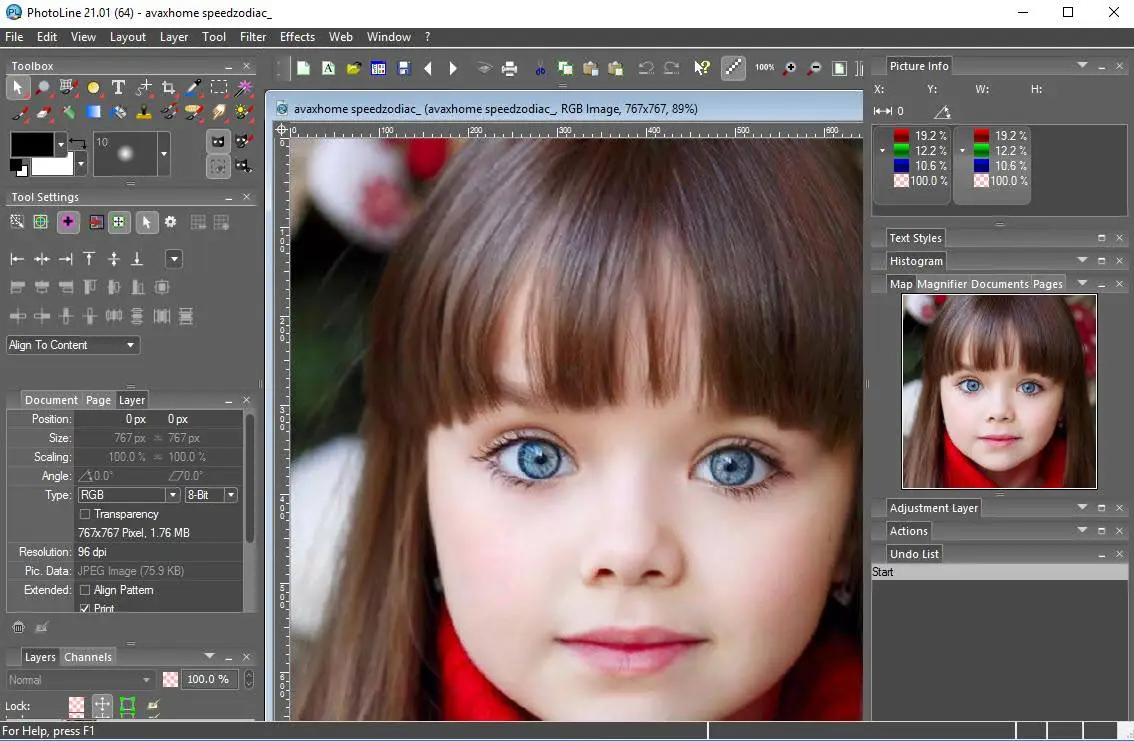Open alignment options dropdown arrow in Tool Settings
1134x741 pixels.
click(x=174, y=259)
